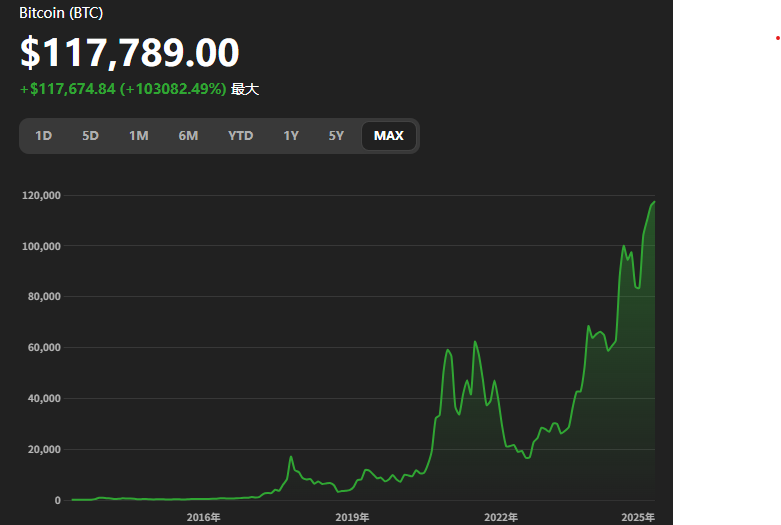
Task: Switch to the 1Y chart view
Action: pyautogui.click(x=290, y=136)
